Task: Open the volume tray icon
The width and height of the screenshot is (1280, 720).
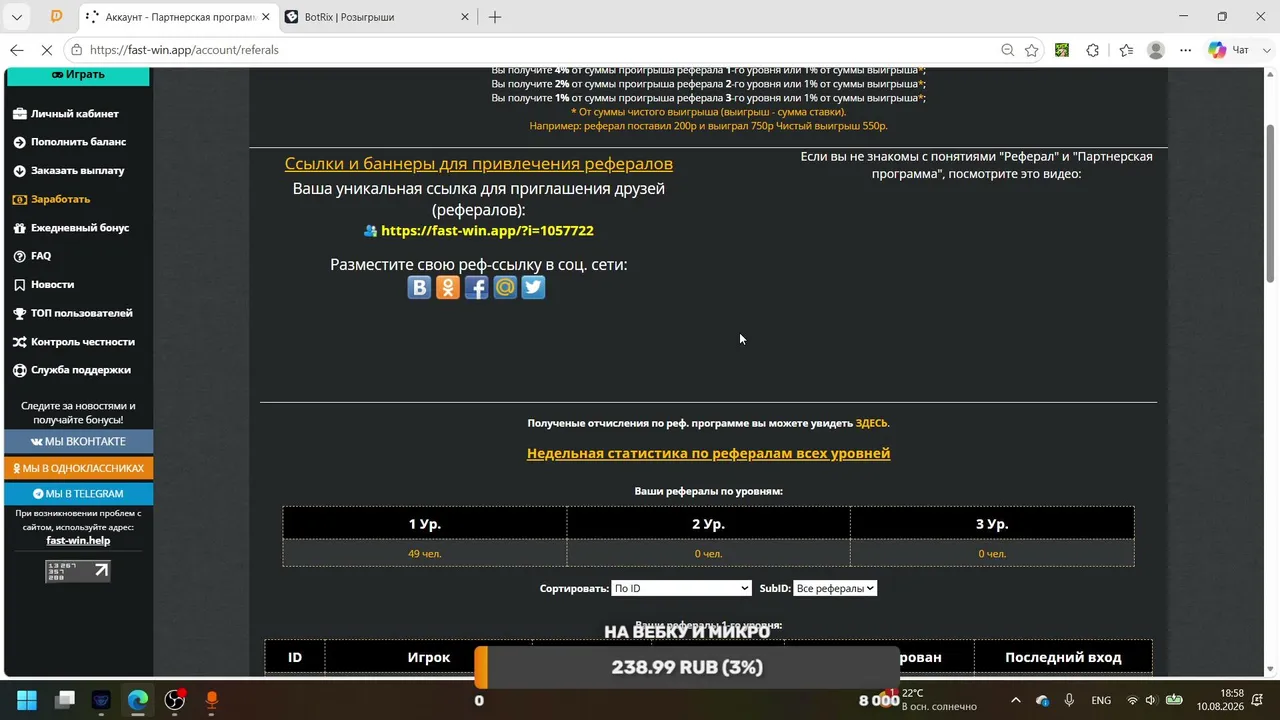Action: pos(1151,700)
